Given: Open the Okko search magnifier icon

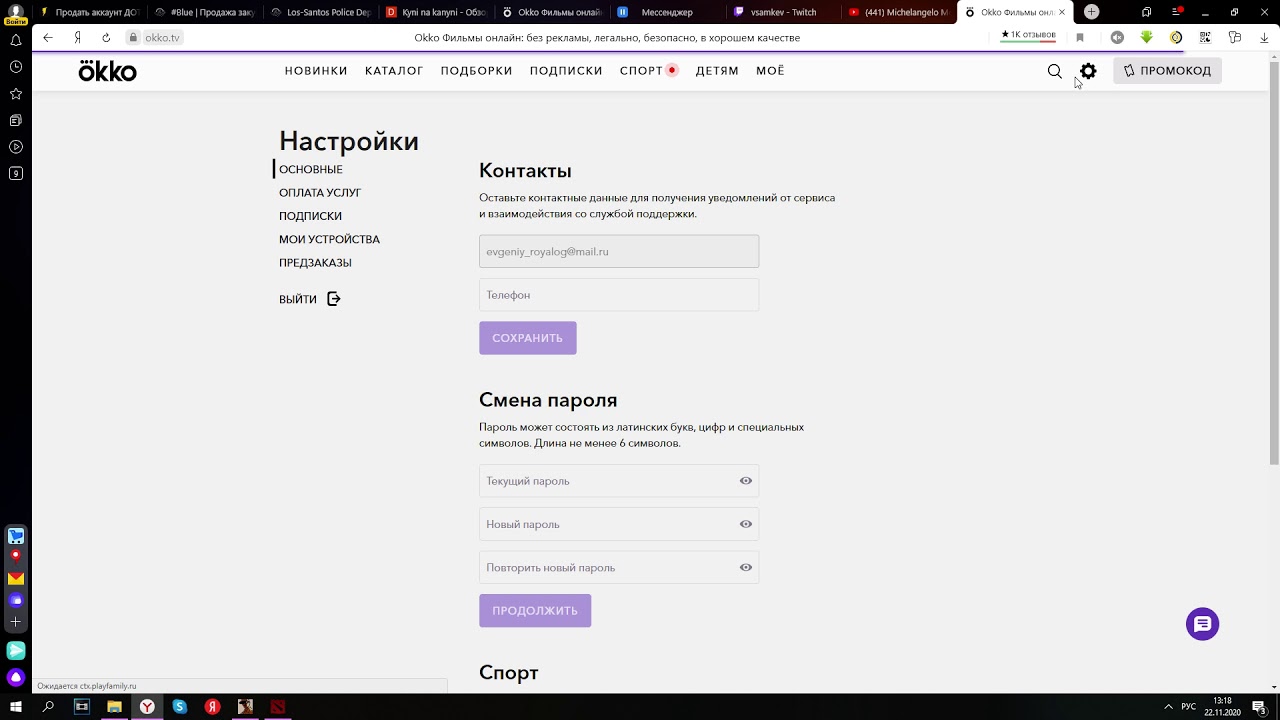Looking at the screenshot, I should [x=1054, y=71].
